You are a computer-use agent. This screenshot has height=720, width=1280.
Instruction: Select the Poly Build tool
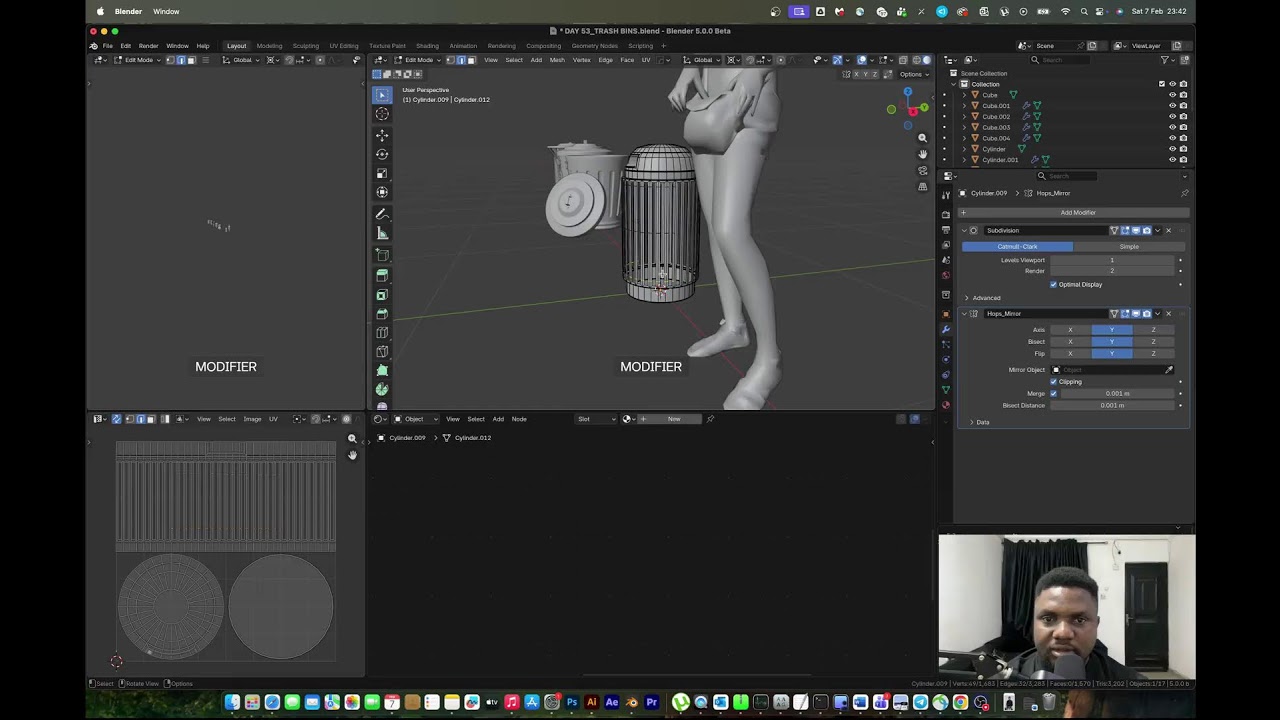coord(382,371)
